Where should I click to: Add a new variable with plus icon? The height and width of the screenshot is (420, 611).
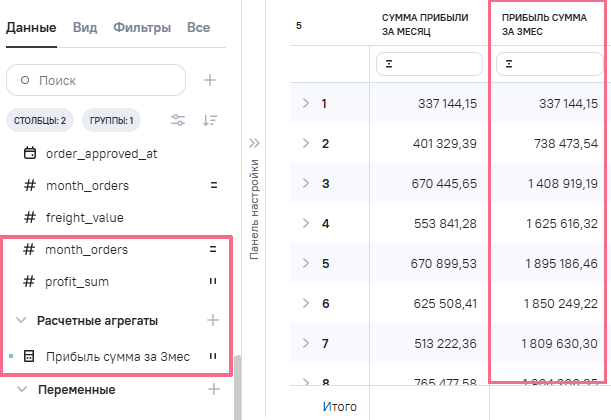point(212,389)
